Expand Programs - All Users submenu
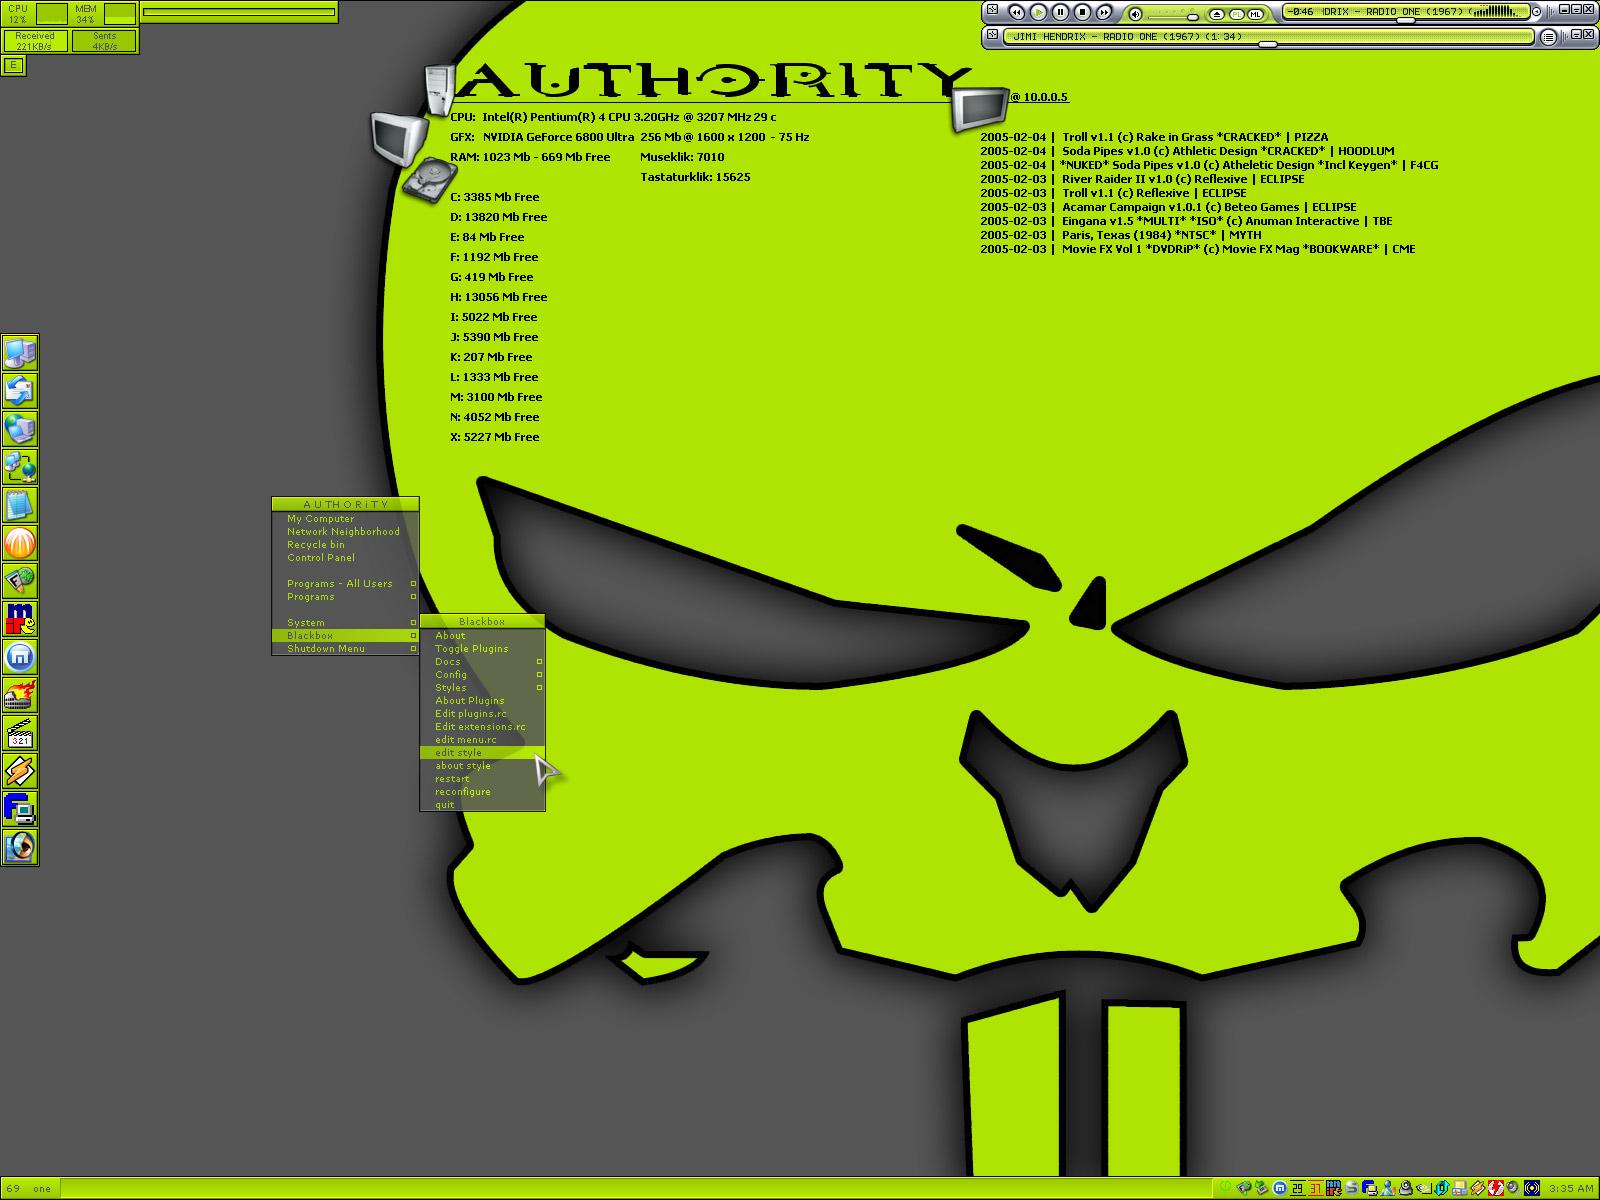The image size is (1600, 1200). (x=413, y=583)
